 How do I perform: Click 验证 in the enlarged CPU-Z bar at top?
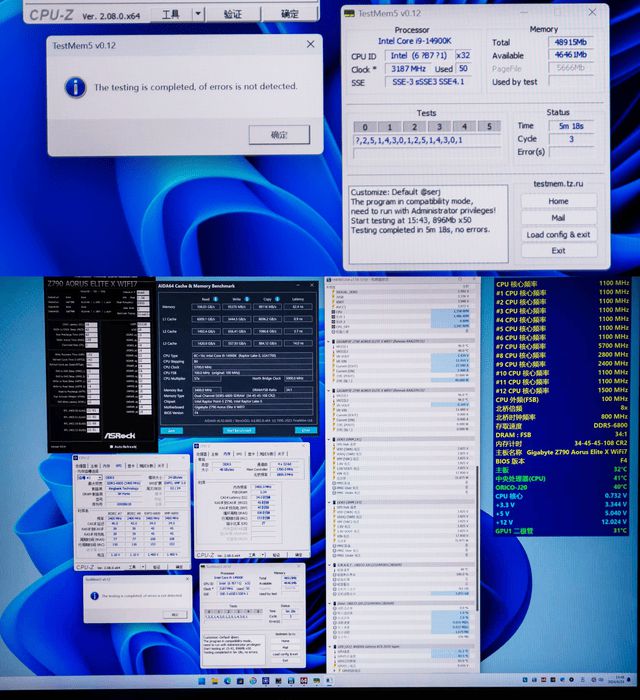(x=233, y=14)
